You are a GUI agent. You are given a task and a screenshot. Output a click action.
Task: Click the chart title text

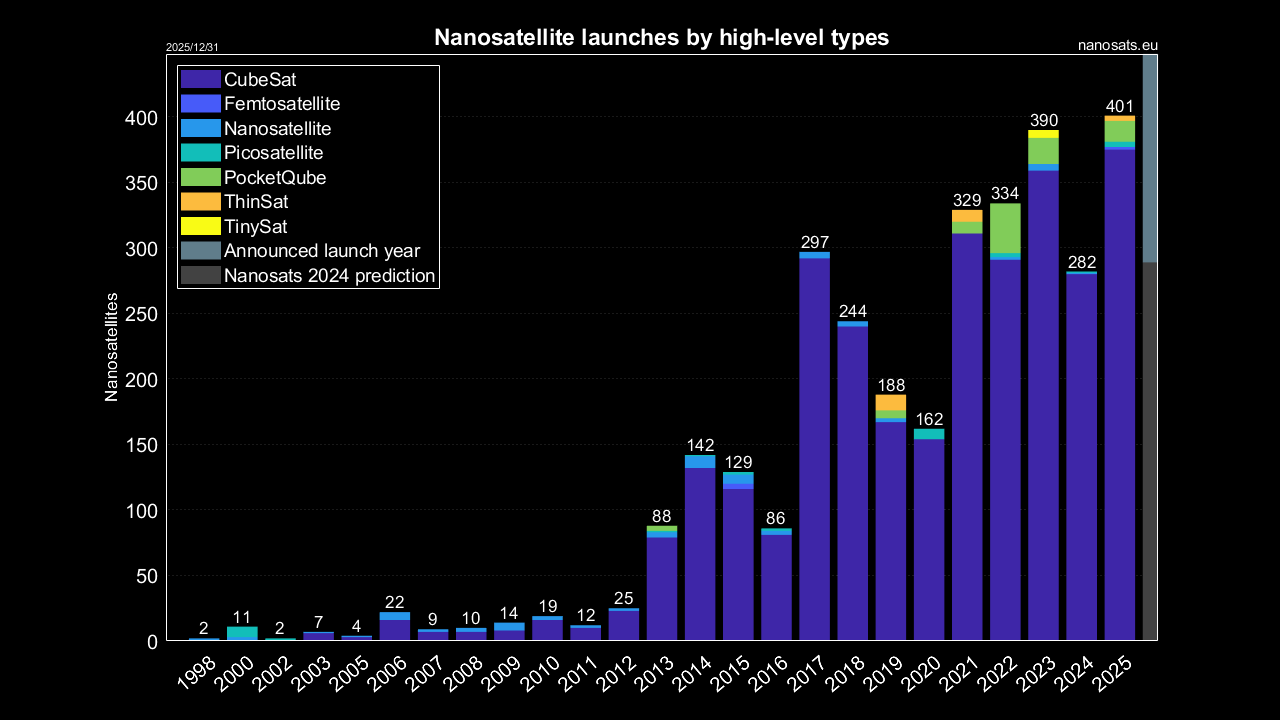[x=661, y=38]
